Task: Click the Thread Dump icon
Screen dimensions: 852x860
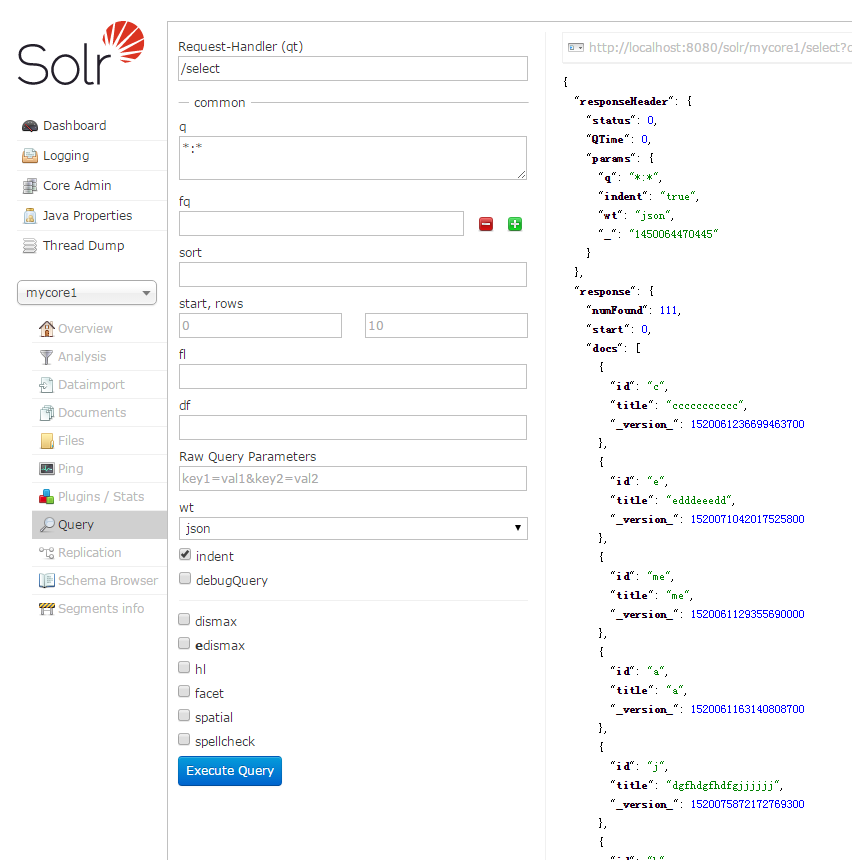Action: tap(29, 246)
